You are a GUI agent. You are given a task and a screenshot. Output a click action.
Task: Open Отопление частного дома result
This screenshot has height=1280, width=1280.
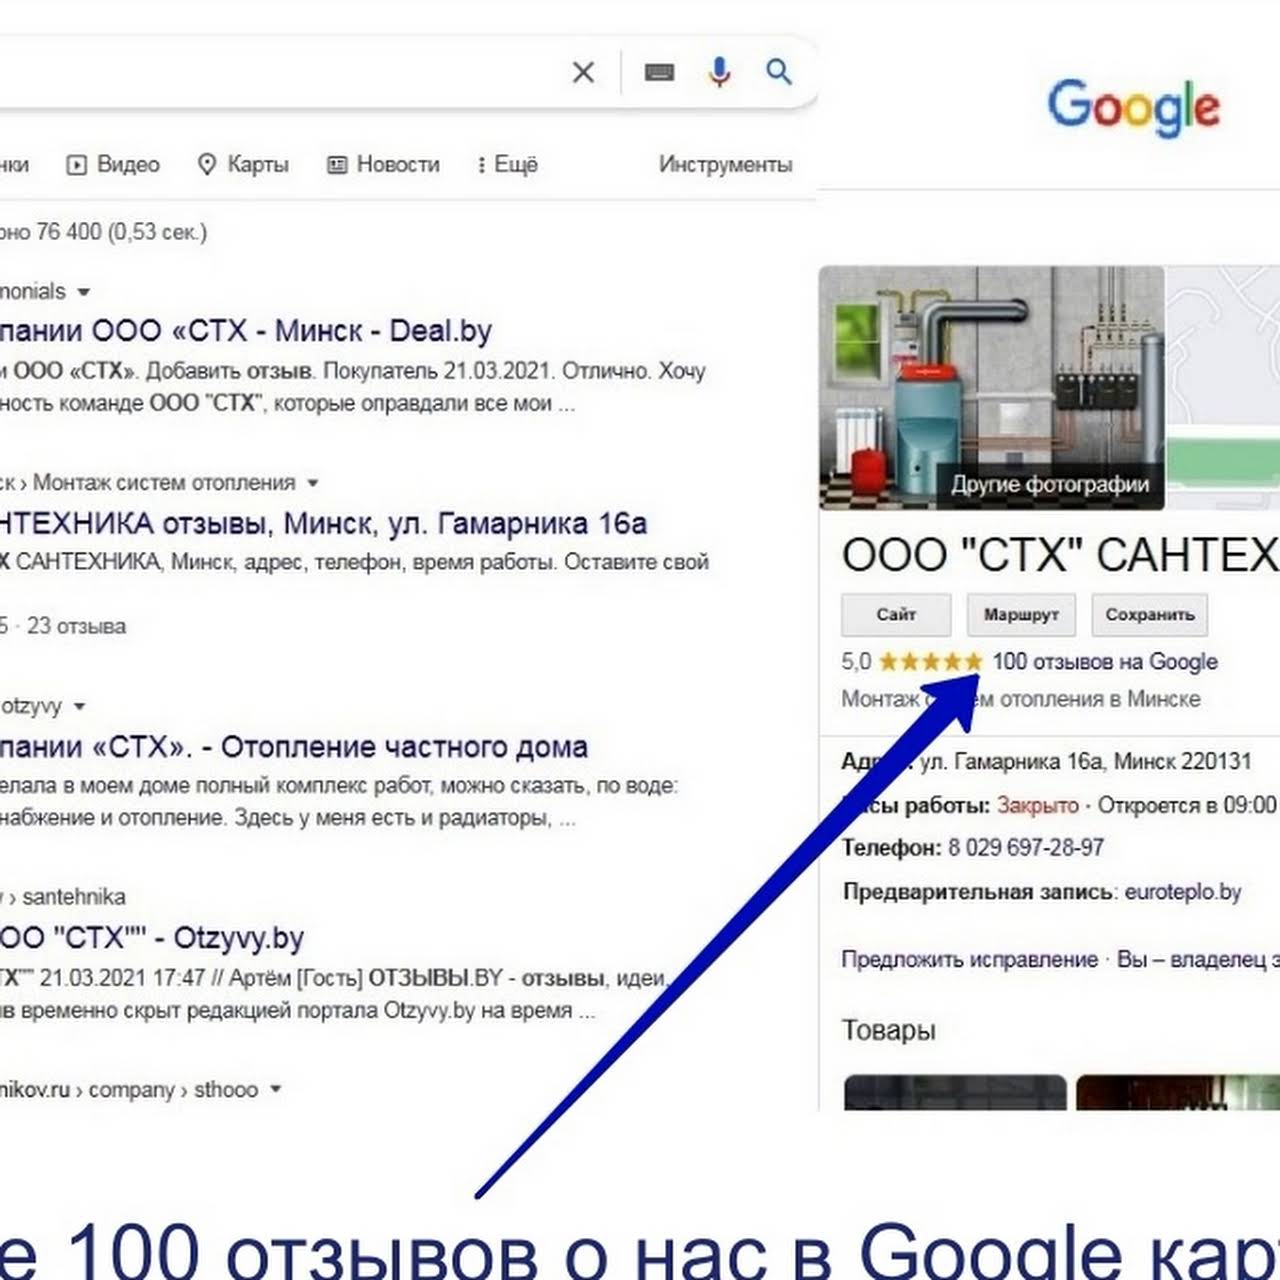pyautogui.click(x=293, y=747)
